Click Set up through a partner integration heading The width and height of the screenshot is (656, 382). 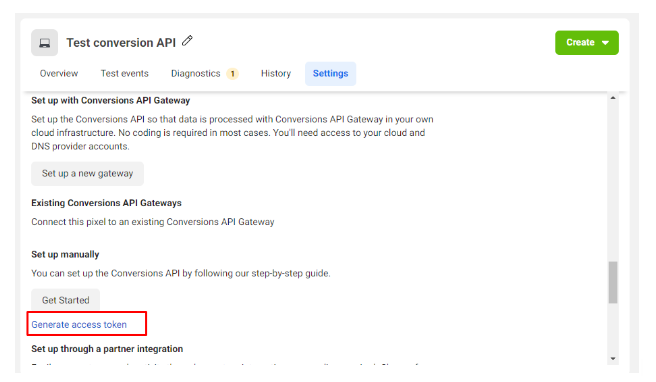click(x=107, y=349)
